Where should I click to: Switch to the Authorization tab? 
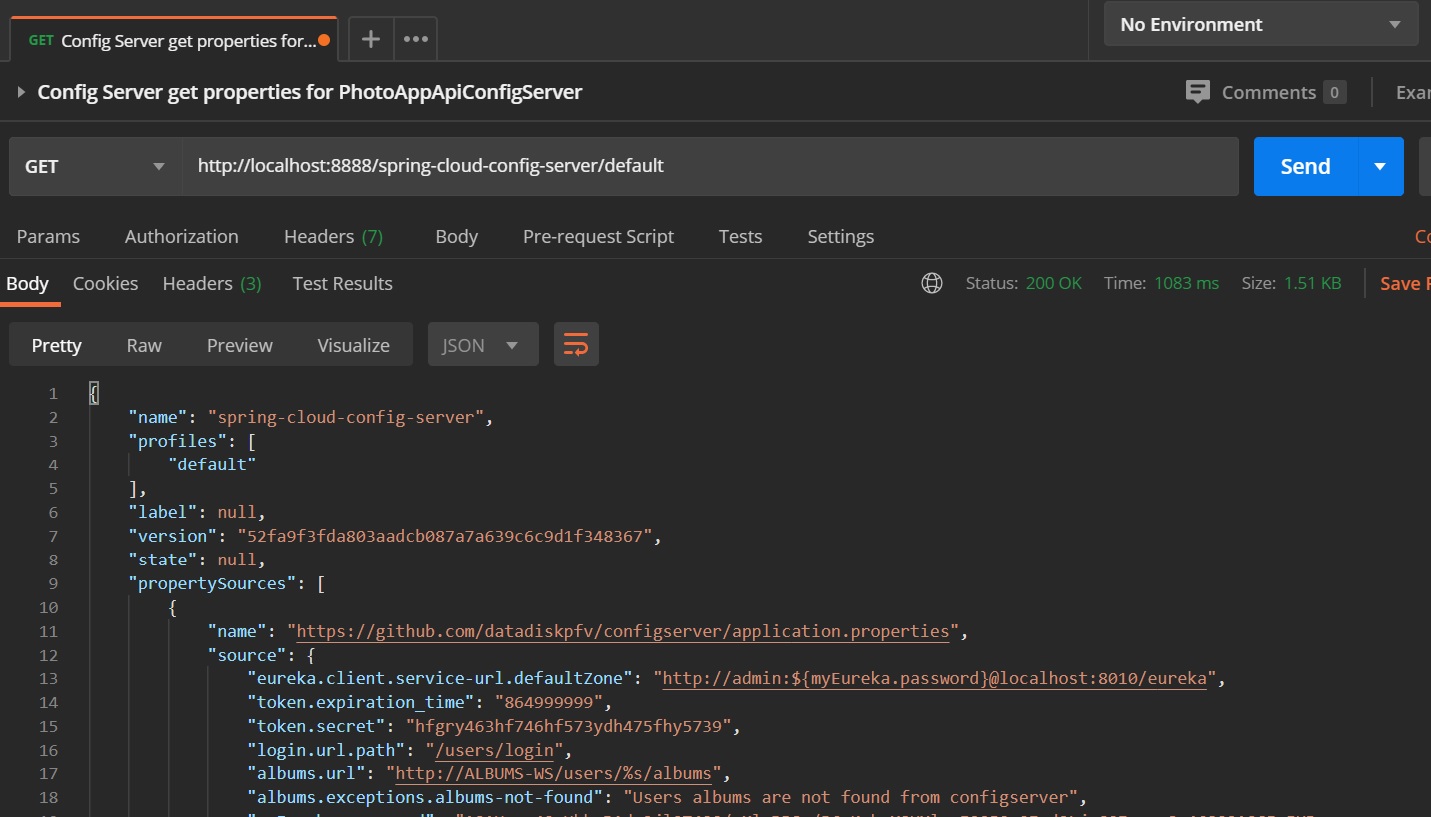pos(181,237)
